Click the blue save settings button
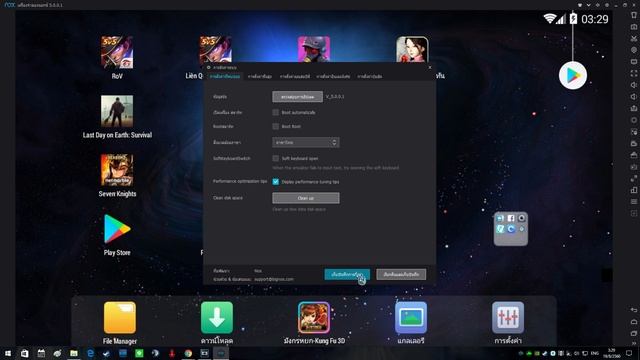The width and height of the screenshot is (640, 360). coord(347,274)
